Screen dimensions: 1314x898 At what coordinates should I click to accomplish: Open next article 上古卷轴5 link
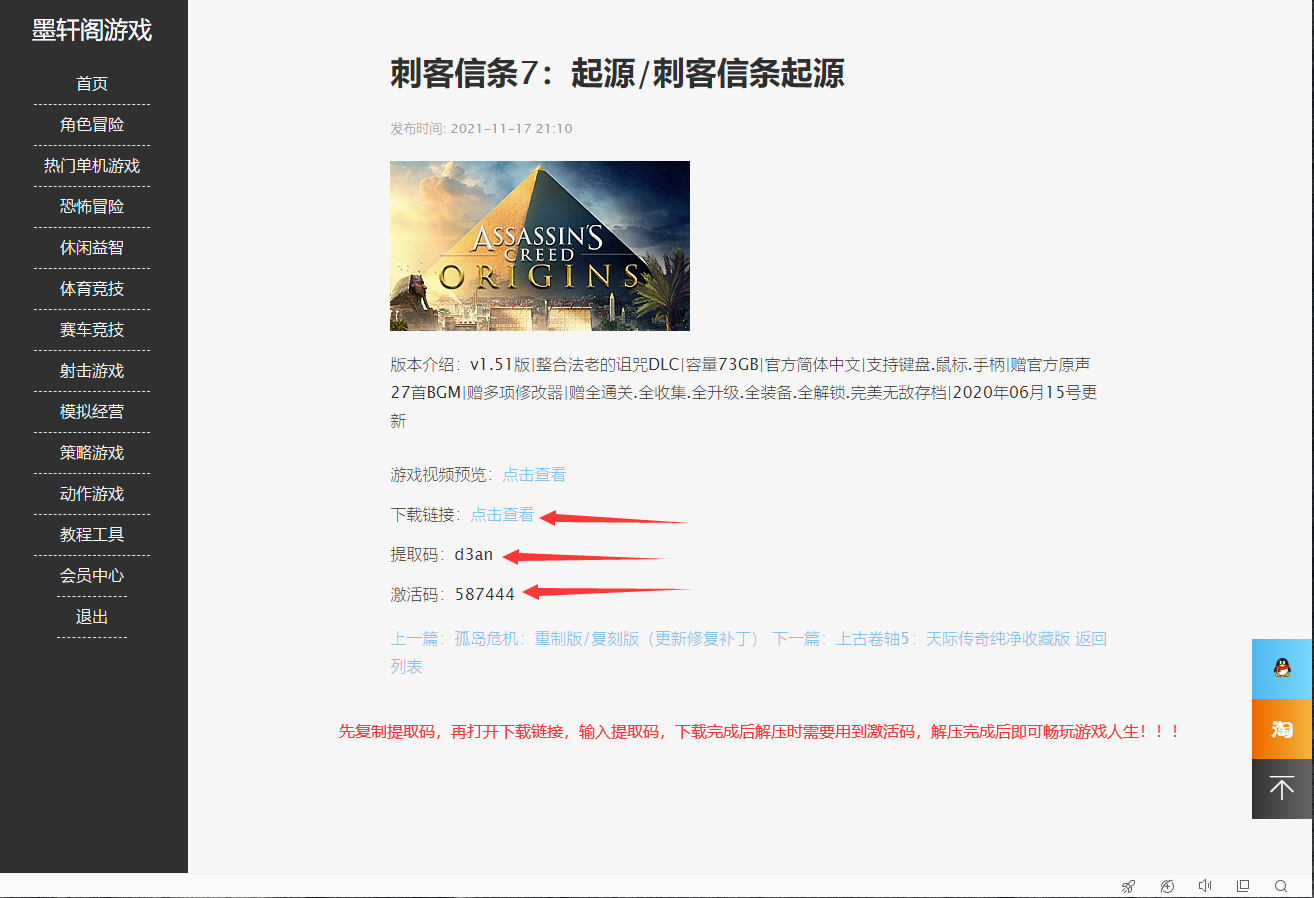pyautogui.click(x=952, y=638)
